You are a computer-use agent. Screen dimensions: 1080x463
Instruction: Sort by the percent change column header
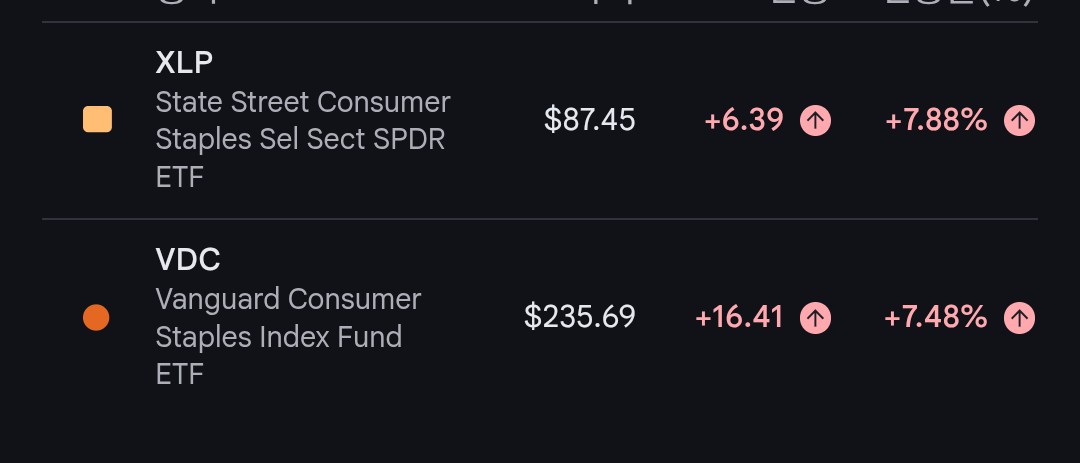[959, 3]
